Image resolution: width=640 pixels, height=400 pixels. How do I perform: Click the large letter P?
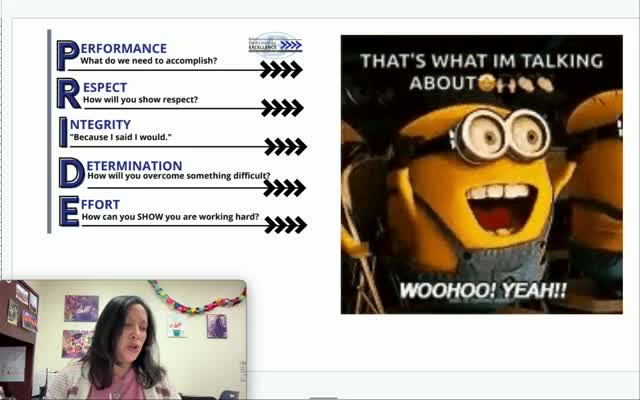(67, 55)
